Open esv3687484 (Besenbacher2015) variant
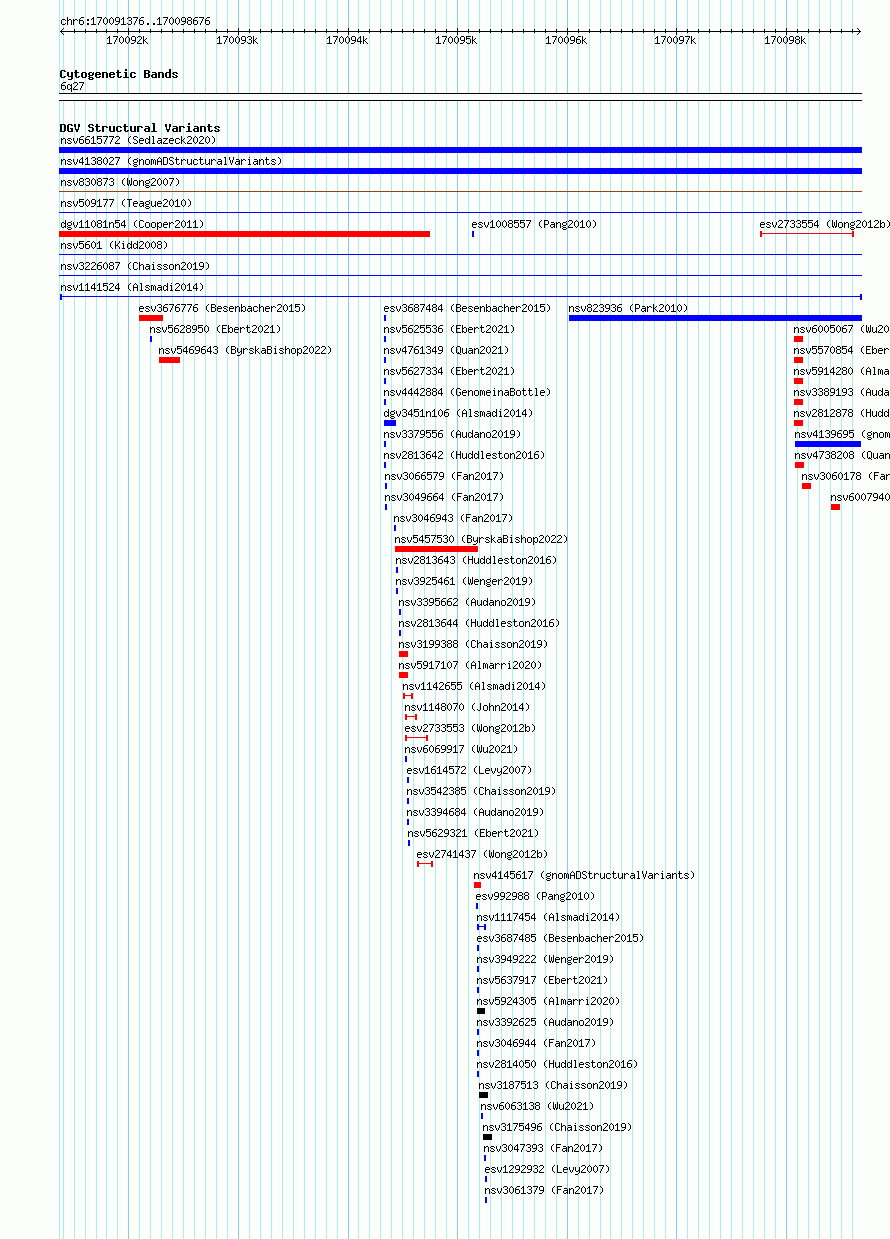 click(x=467, y=308)
